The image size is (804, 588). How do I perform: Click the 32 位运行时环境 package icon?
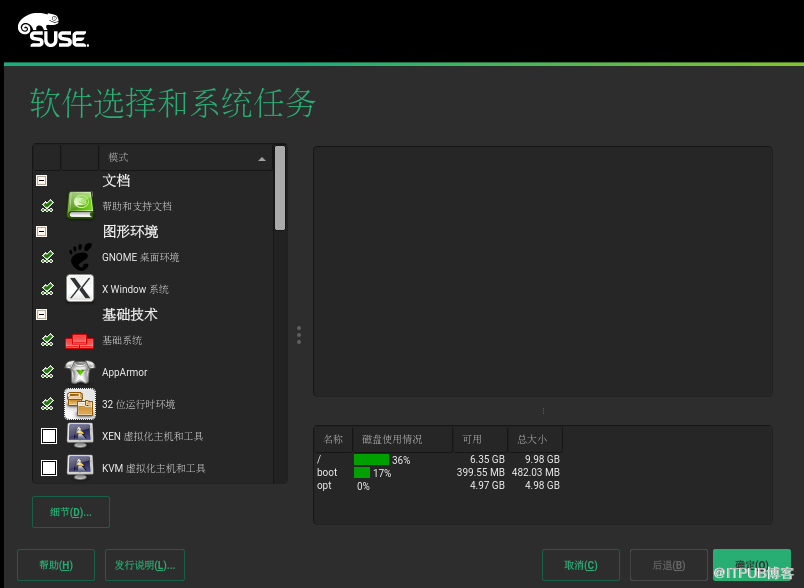(x=80, y=404)
